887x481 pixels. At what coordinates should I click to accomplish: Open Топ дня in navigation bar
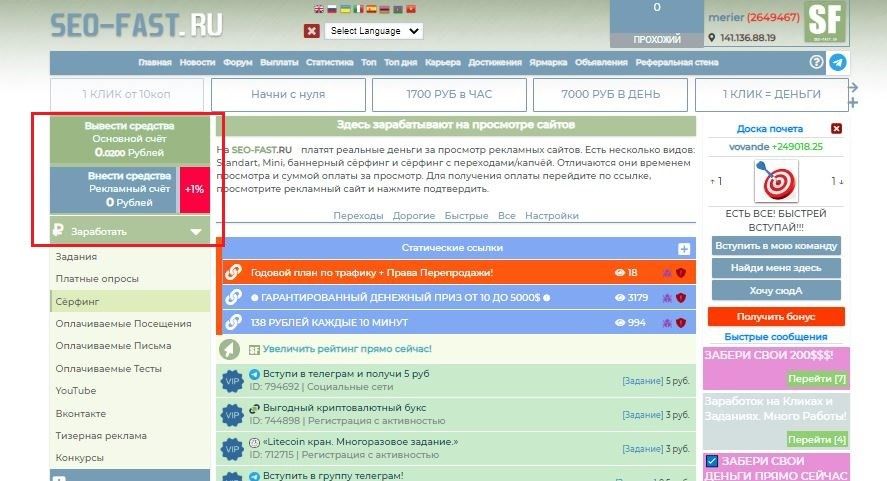pyautogui.click(x=401, y=62)
